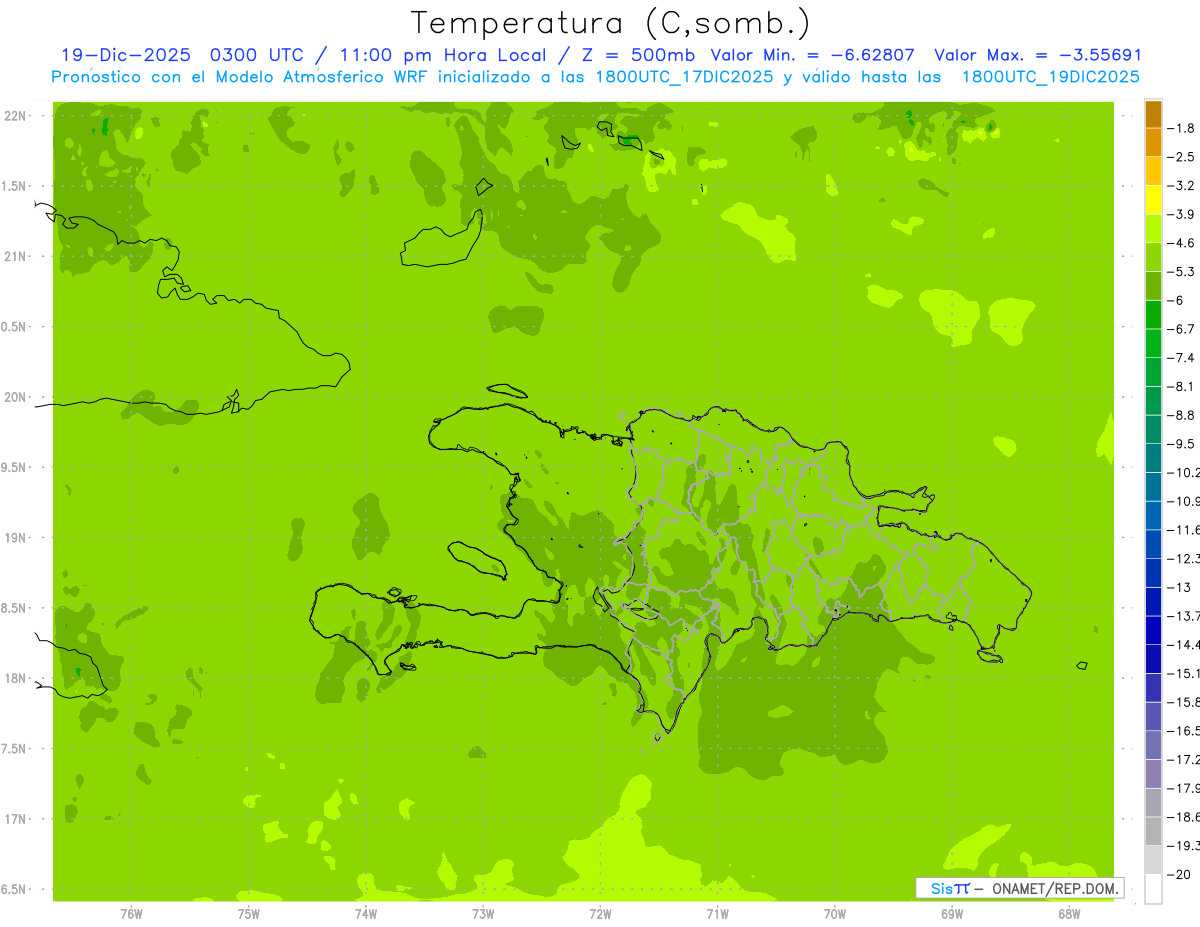The width and height of the screenshot is (1200, 927).
Task: Select the date text "19-Dic-2025"
Action: pyautogui.click(x=128, y=56)
